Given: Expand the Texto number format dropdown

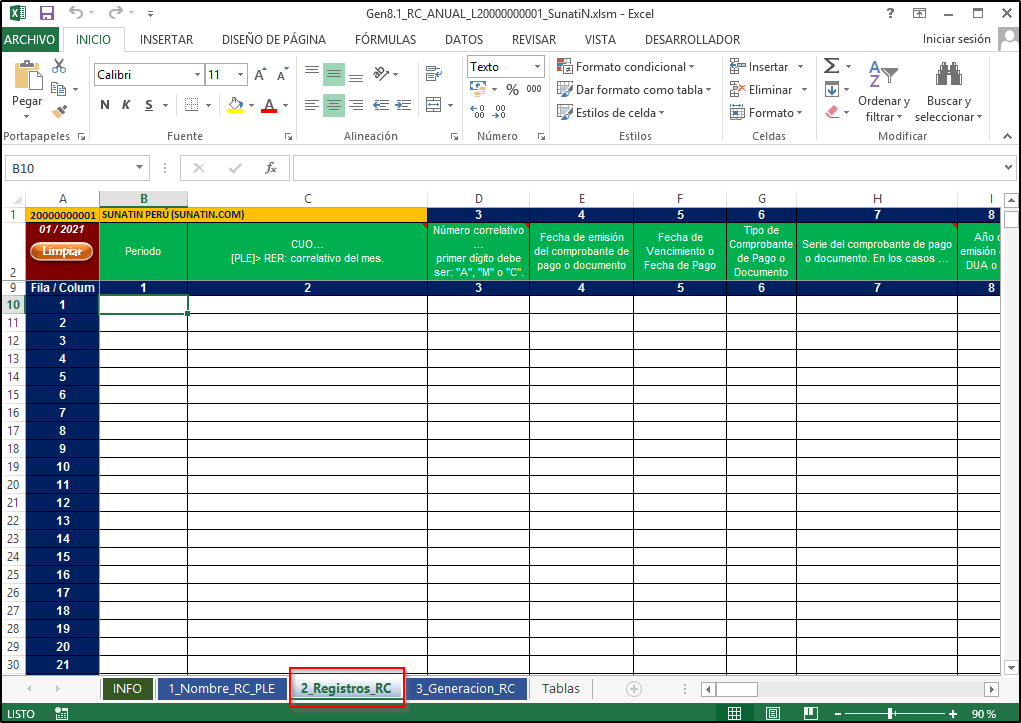Looking at the screenshot, I should pyautogui.click(x=537, y=67).
